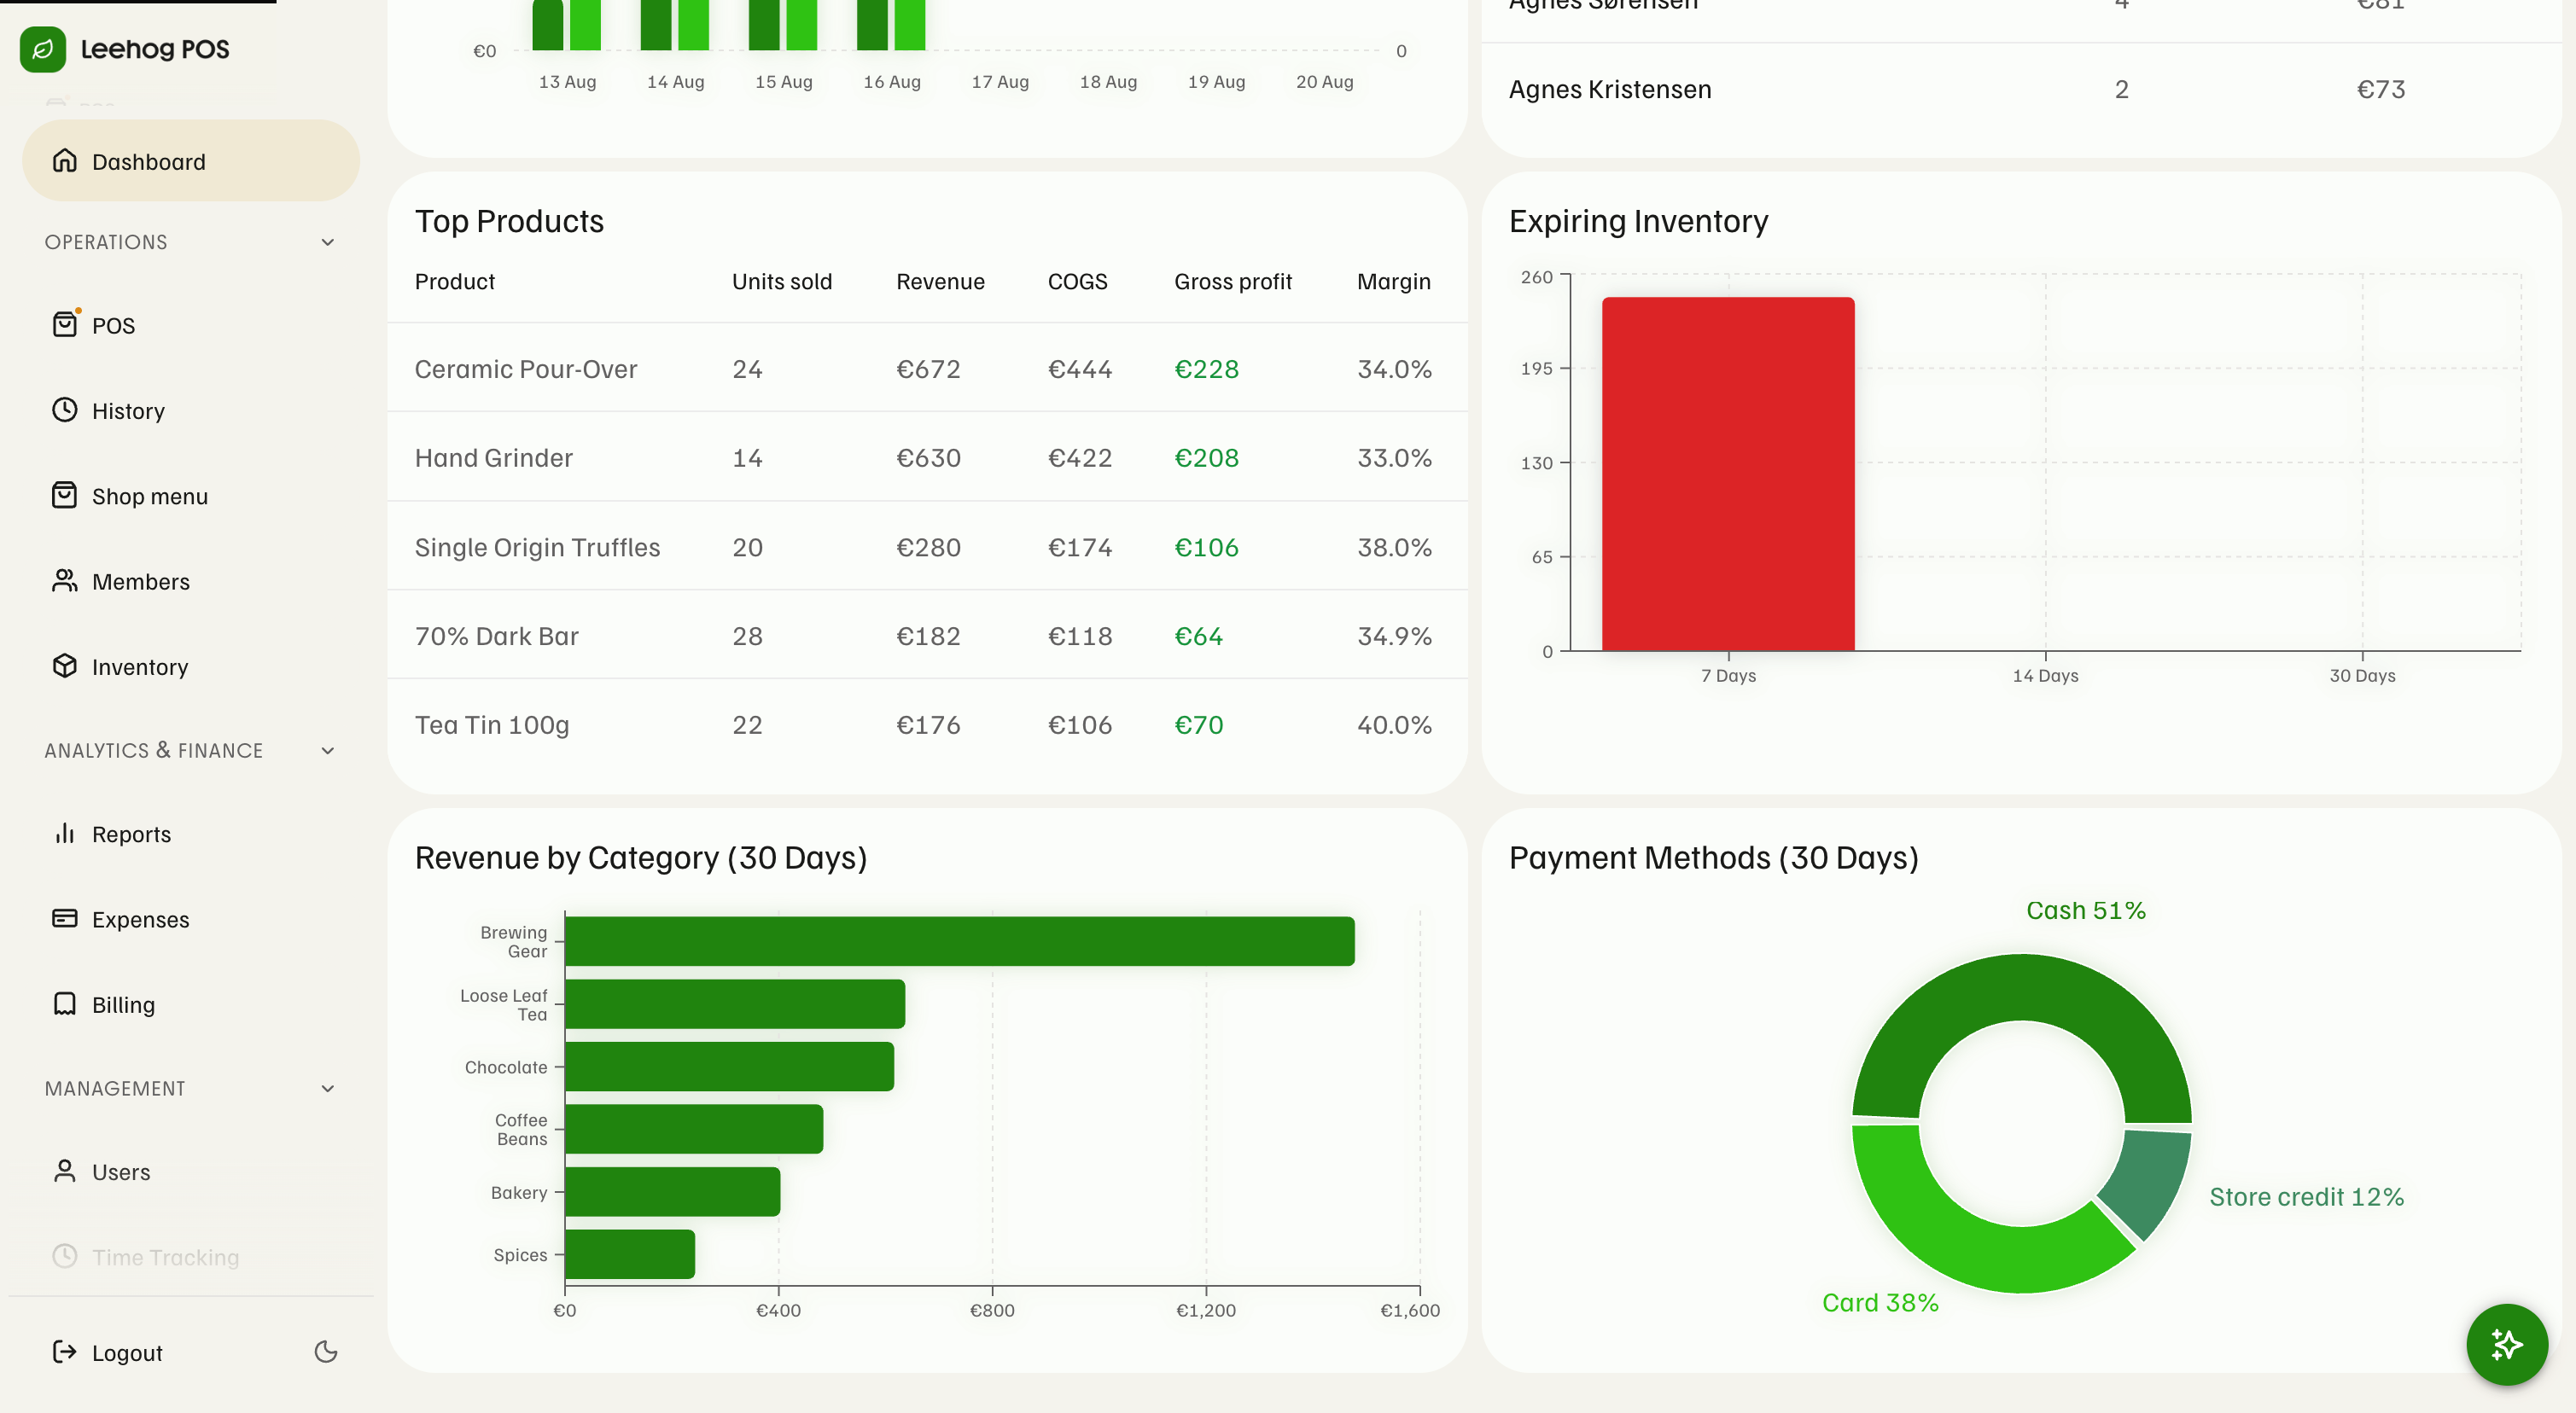Click the Chocolate category revenue bar

729,1066
